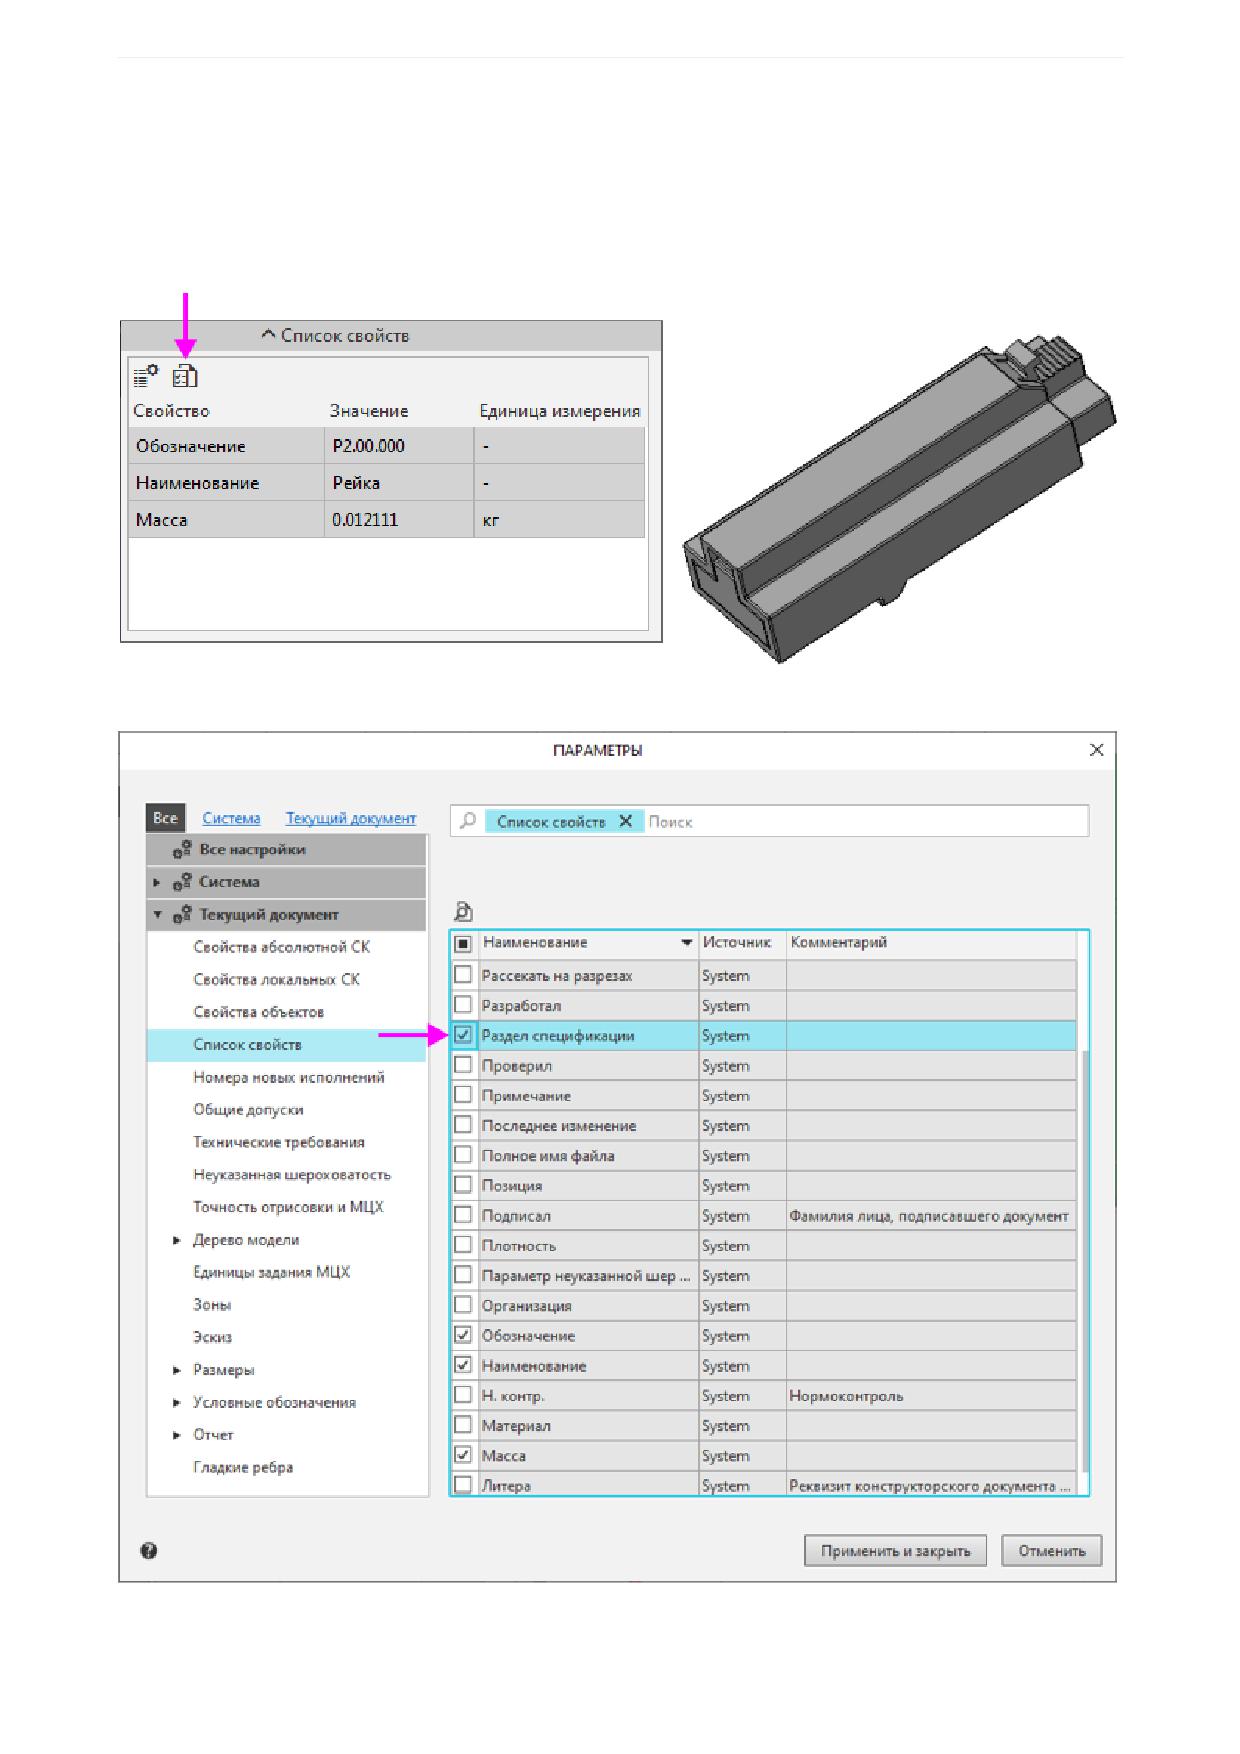
Task: Remove the Список свойств search tag
Action: tap(625, 821)
